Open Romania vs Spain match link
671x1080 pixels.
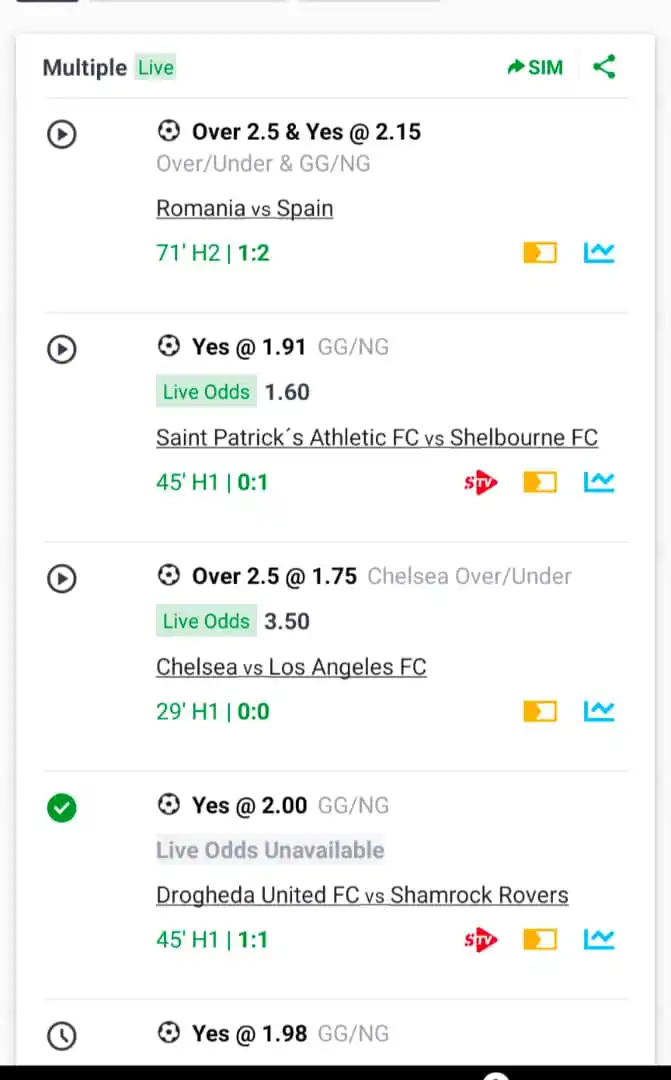click(x=244, y=209)
